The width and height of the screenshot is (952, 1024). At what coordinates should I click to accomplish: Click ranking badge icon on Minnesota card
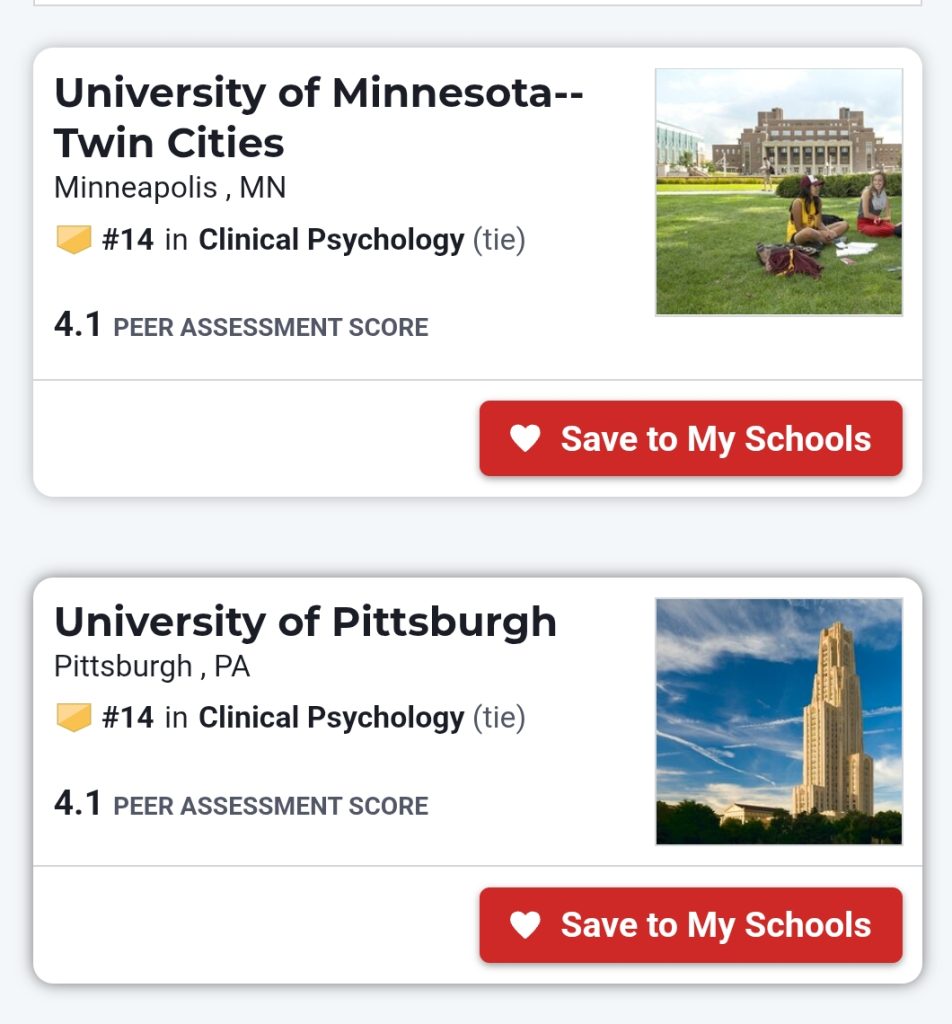[74, 240]
